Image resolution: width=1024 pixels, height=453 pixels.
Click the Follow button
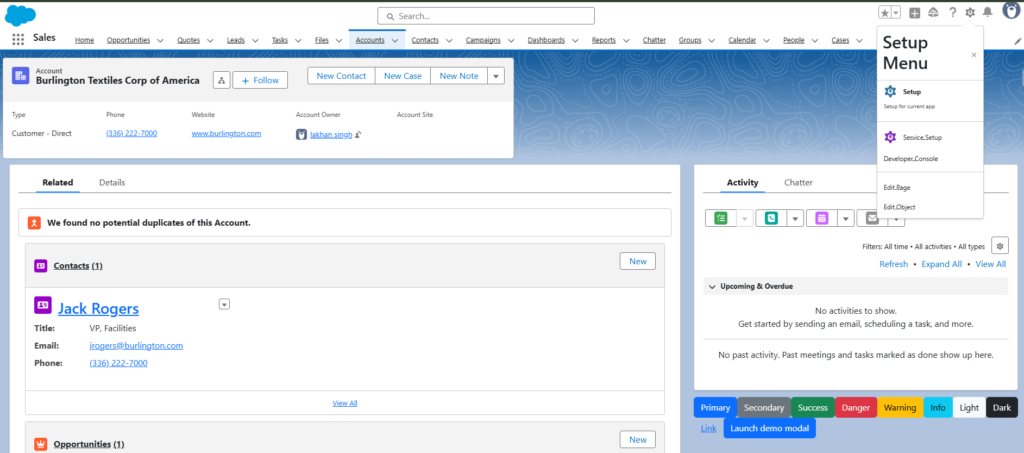coord(260,80)
